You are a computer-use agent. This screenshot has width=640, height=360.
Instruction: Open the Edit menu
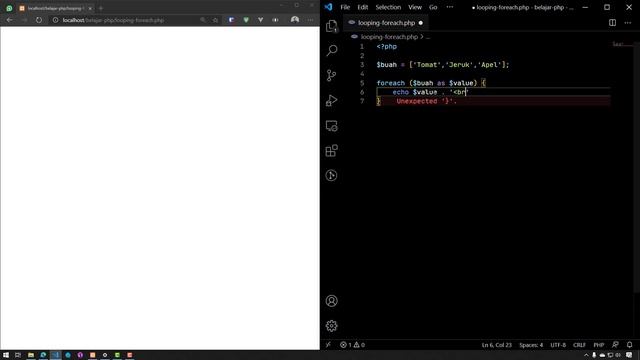pos(362,7)
